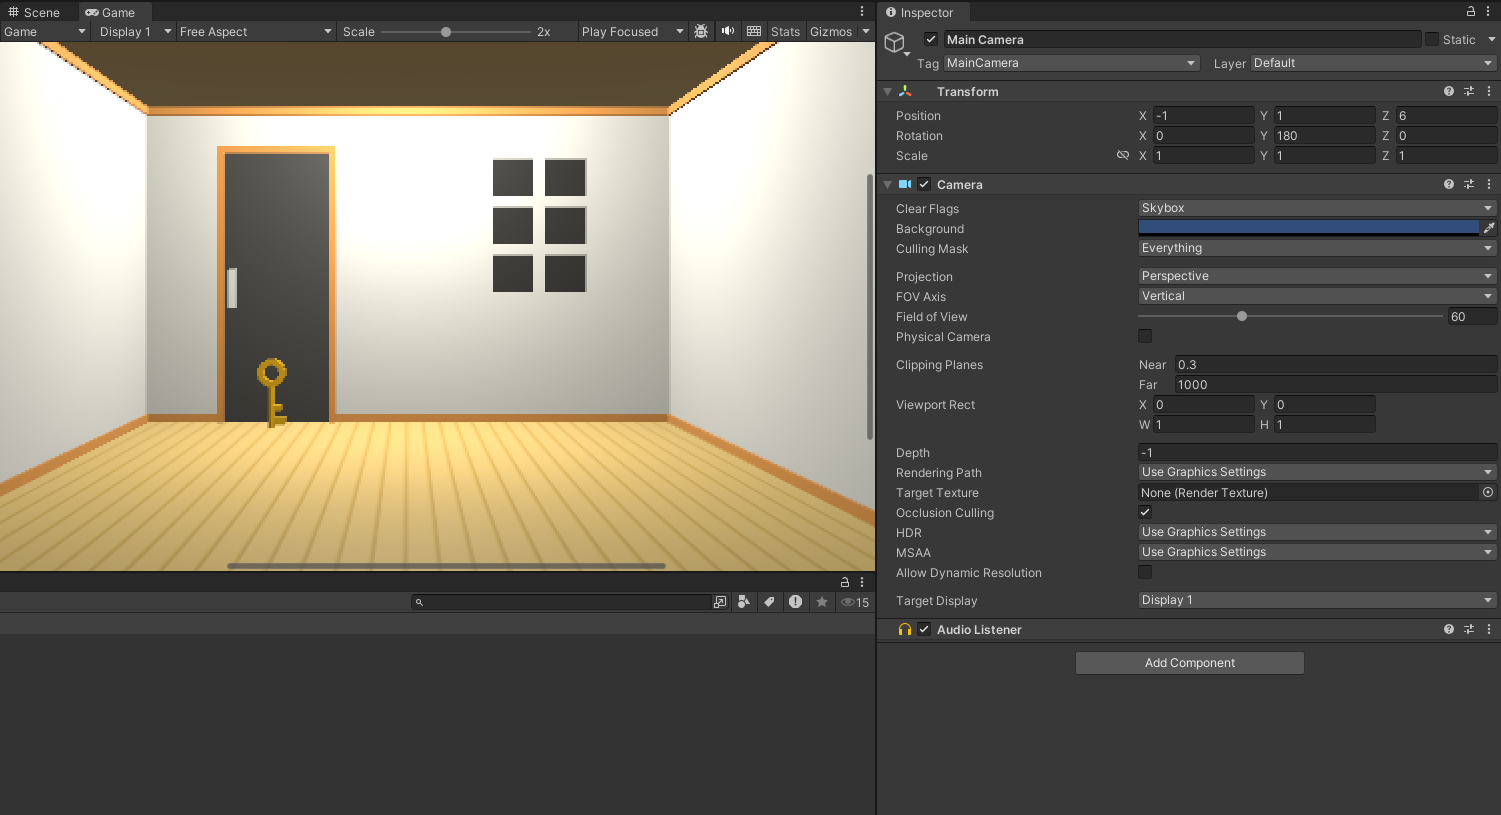Mute game audio in the Game view toolbar

(x=727, y=31)
